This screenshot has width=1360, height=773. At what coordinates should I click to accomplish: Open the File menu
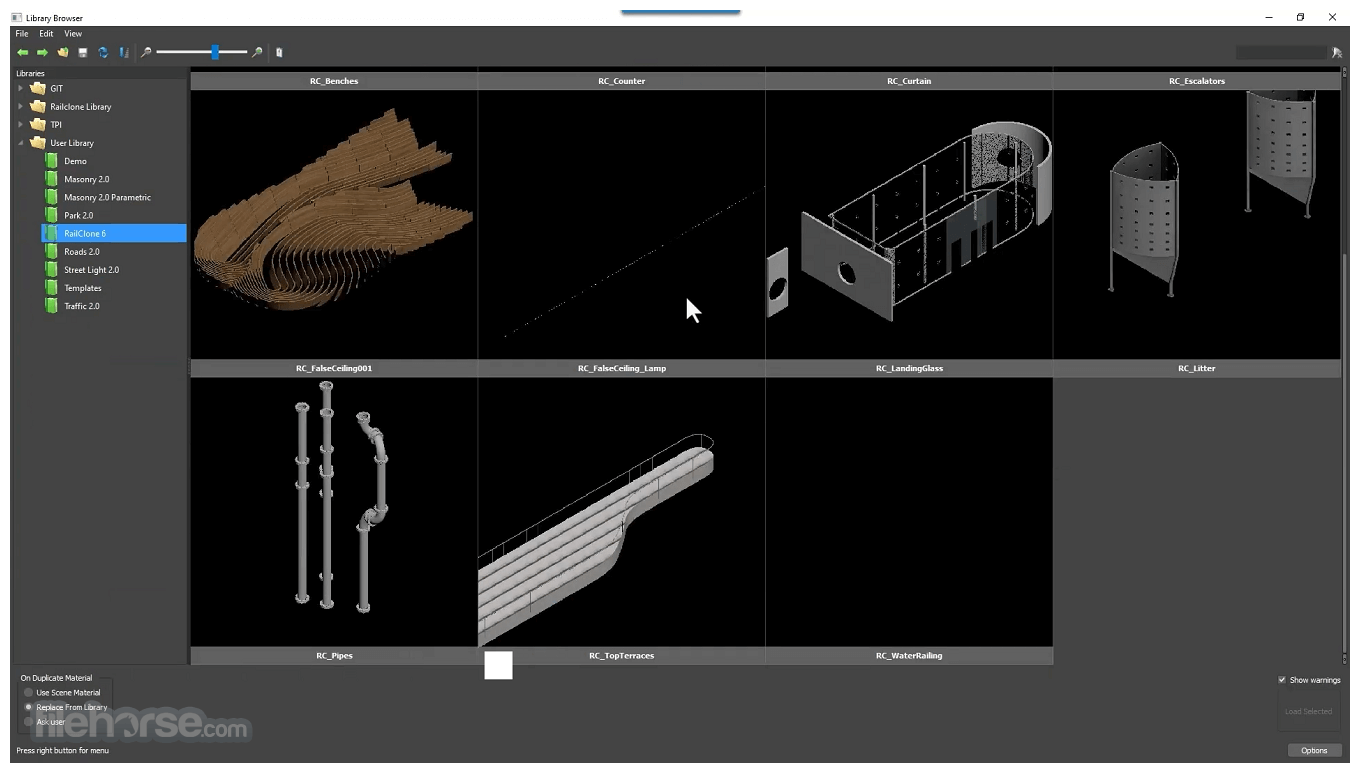(22, 34)
